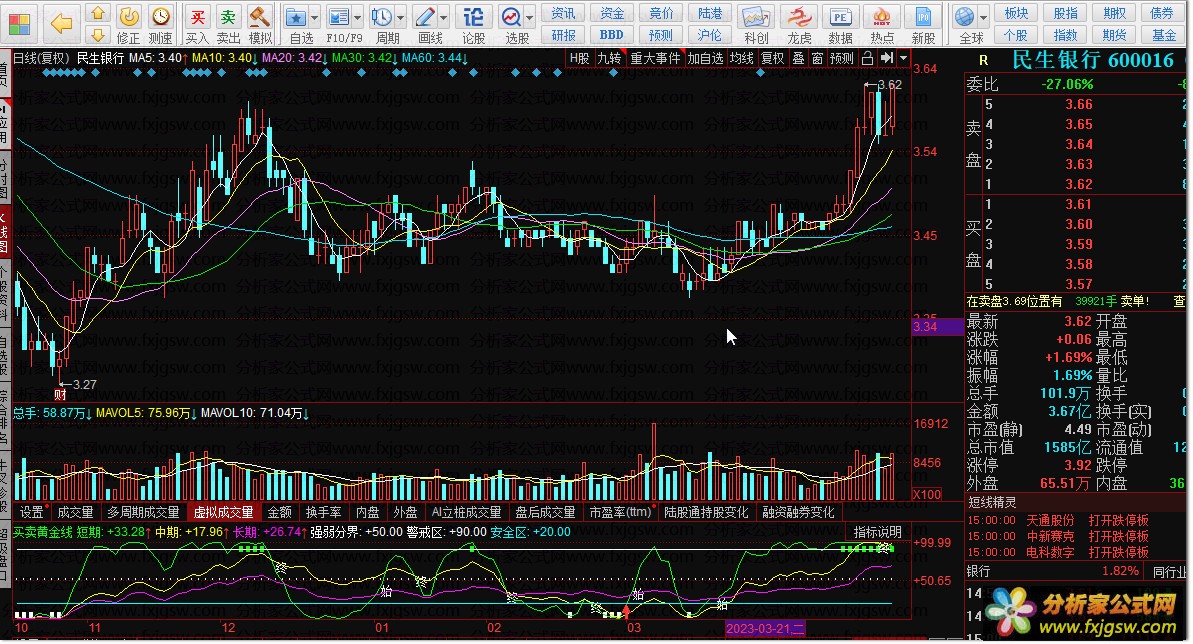The image size is (1193, 644).
Task: Open the 卖出 sell order icon
Action: [x=228, y=25]
